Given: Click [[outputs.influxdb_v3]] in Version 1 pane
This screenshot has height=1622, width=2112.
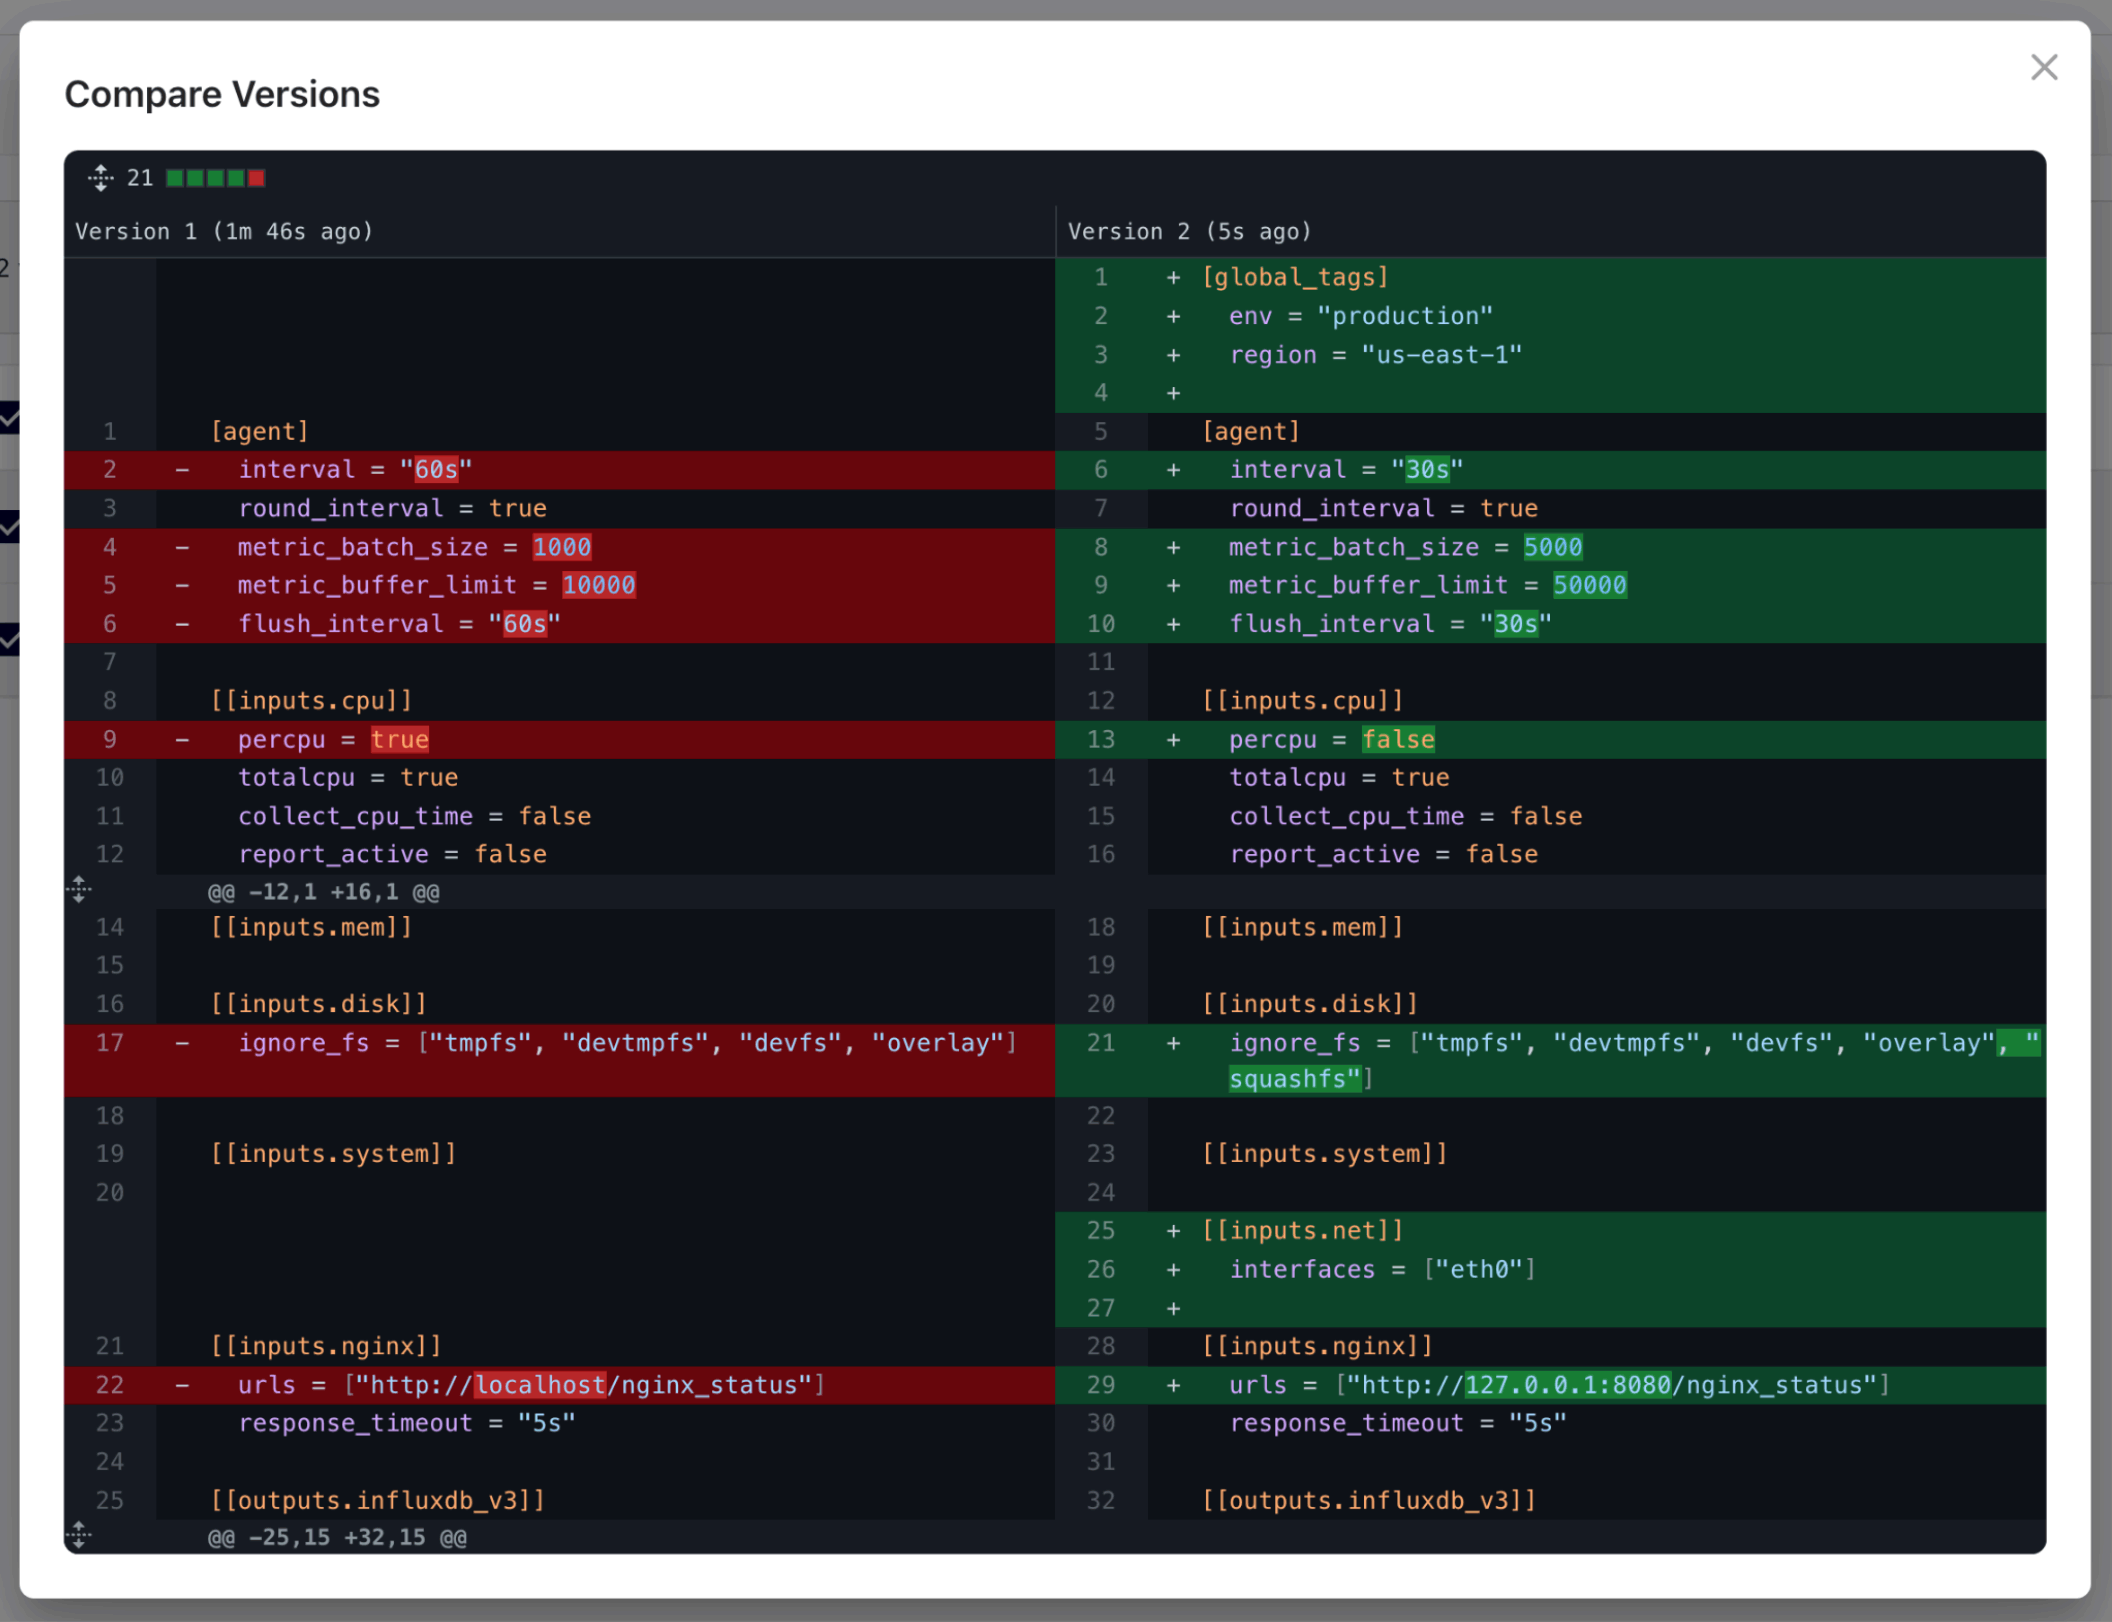Looking at the screenshot, I should pos(377,1500).
